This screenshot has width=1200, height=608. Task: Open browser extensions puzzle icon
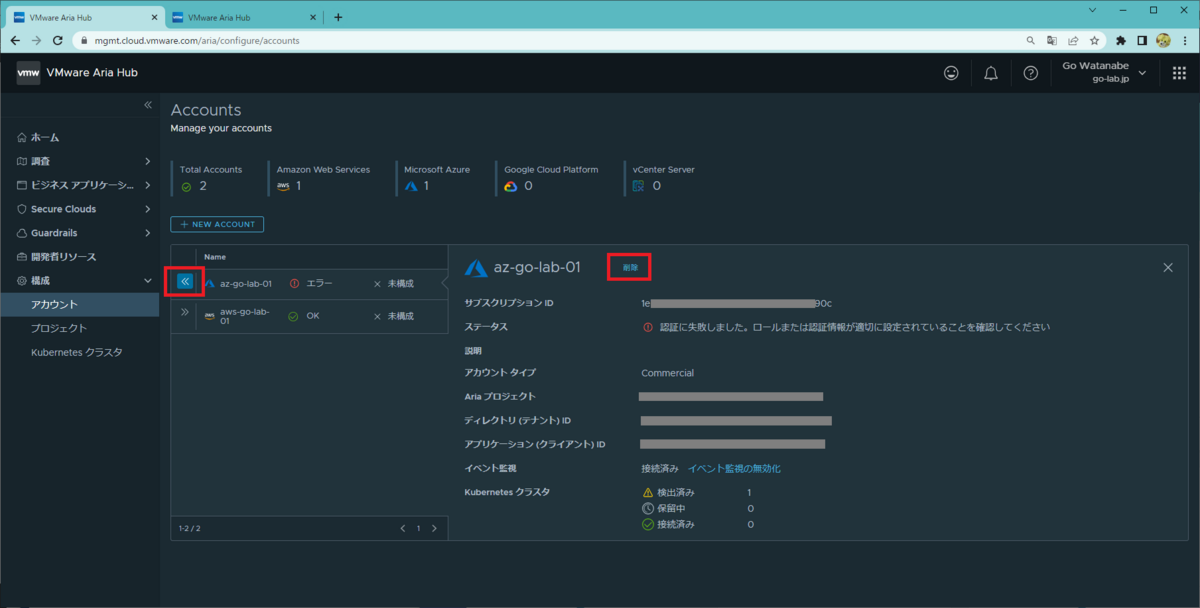(x=1121, y=41)
